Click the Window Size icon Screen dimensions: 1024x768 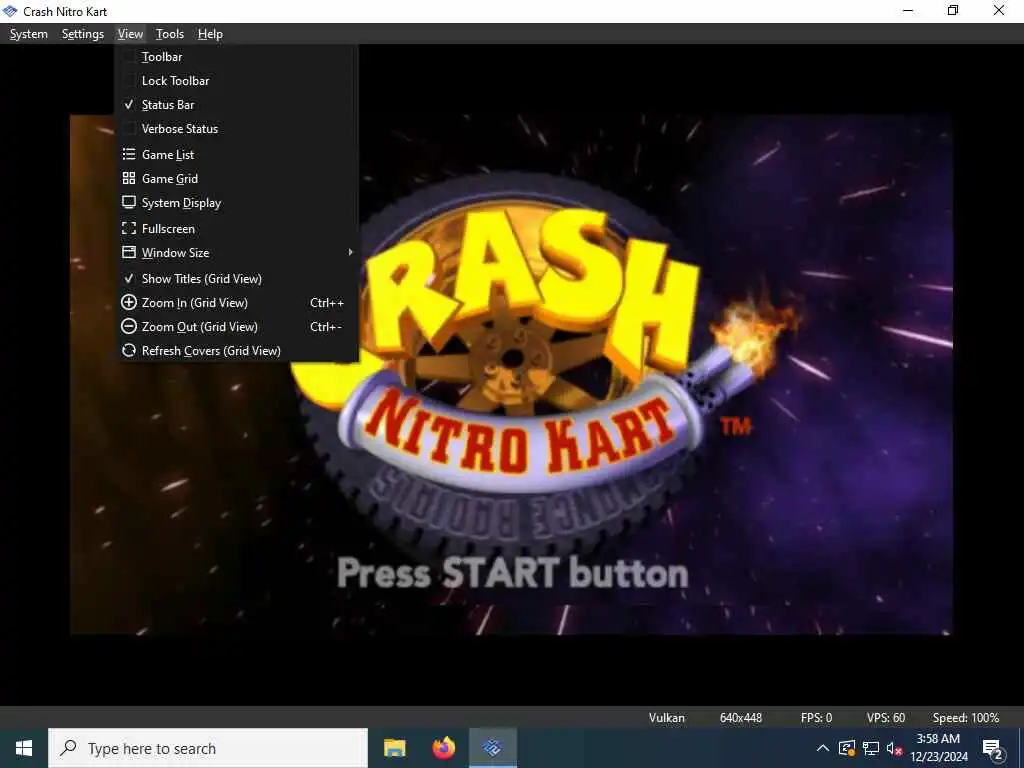tap(129, 253)
